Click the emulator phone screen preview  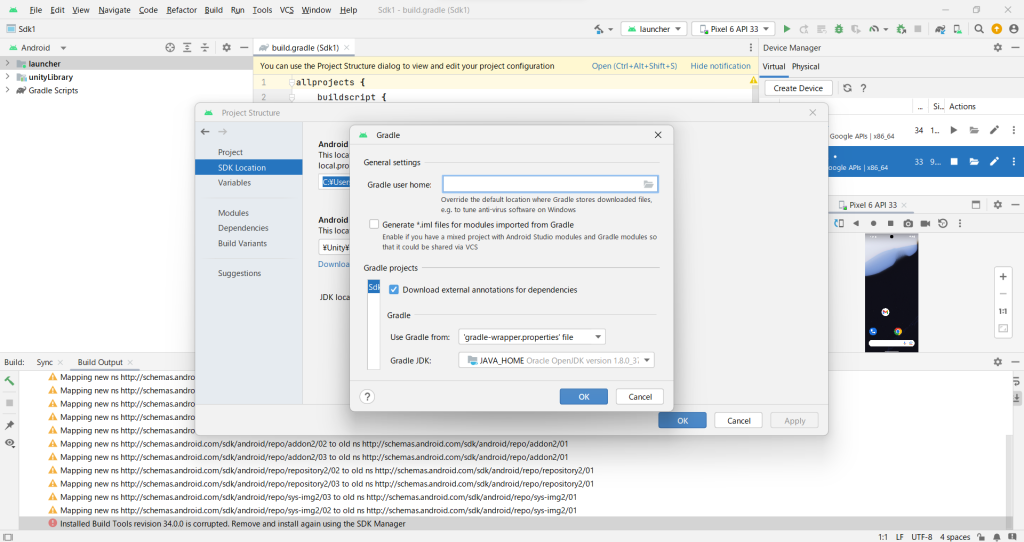[891, 293]
